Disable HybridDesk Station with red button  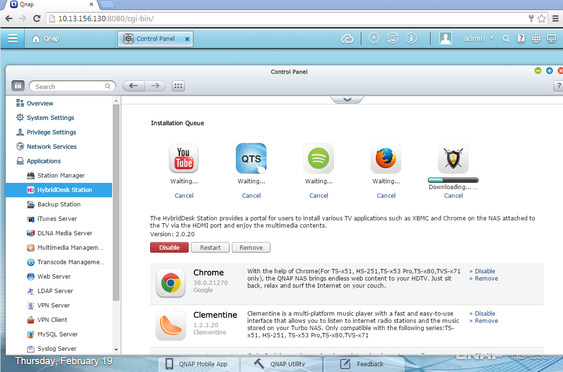(169, 247)
